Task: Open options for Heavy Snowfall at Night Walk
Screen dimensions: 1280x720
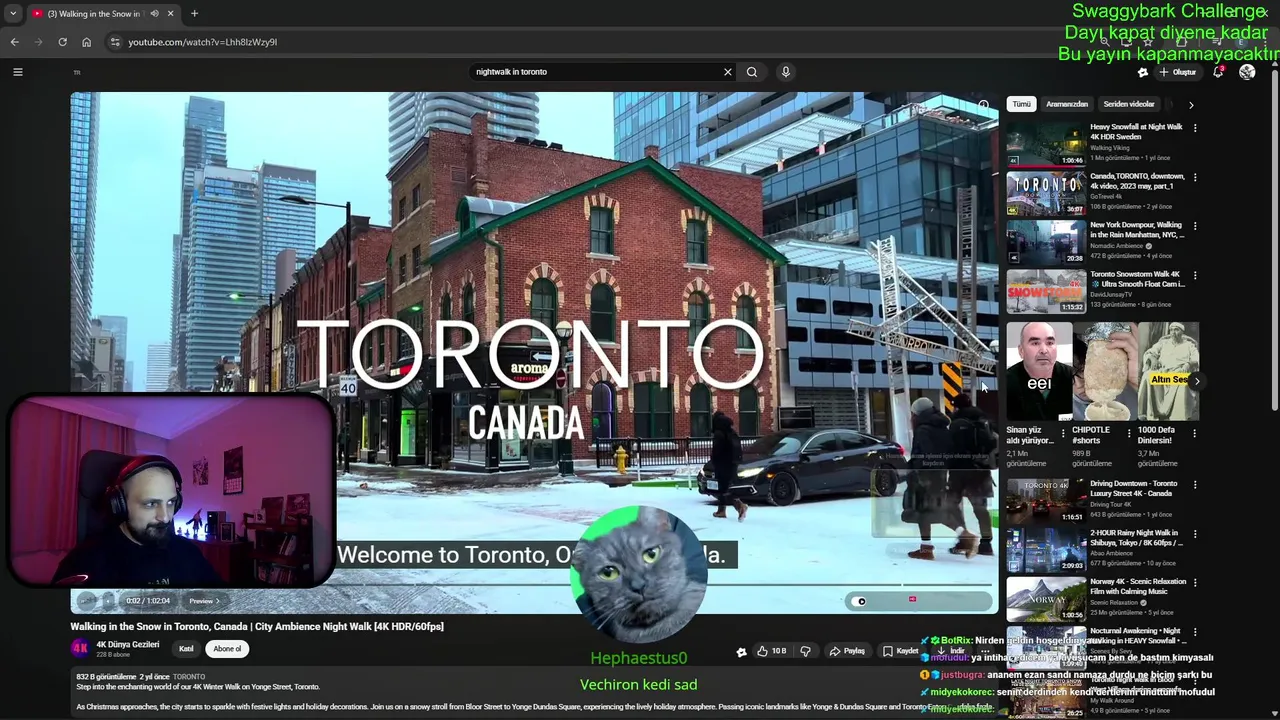Action: [1194, 128]
